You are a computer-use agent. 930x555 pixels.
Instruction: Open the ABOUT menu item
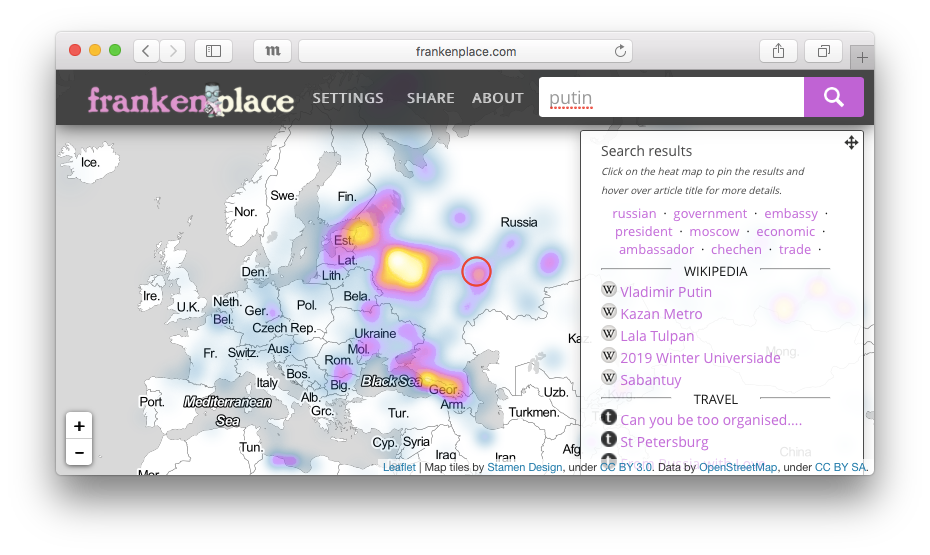pyautogui.click(x=498, y=98)
